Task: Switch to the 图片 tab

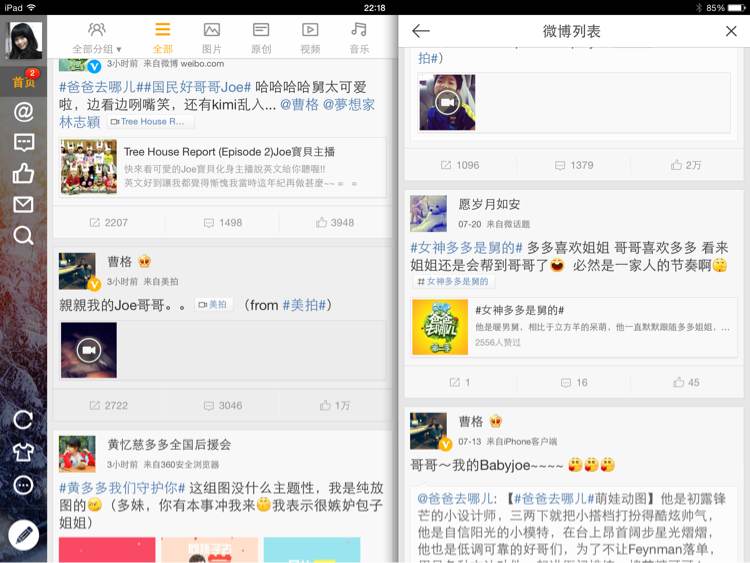Action: click(x=211, y=38)
